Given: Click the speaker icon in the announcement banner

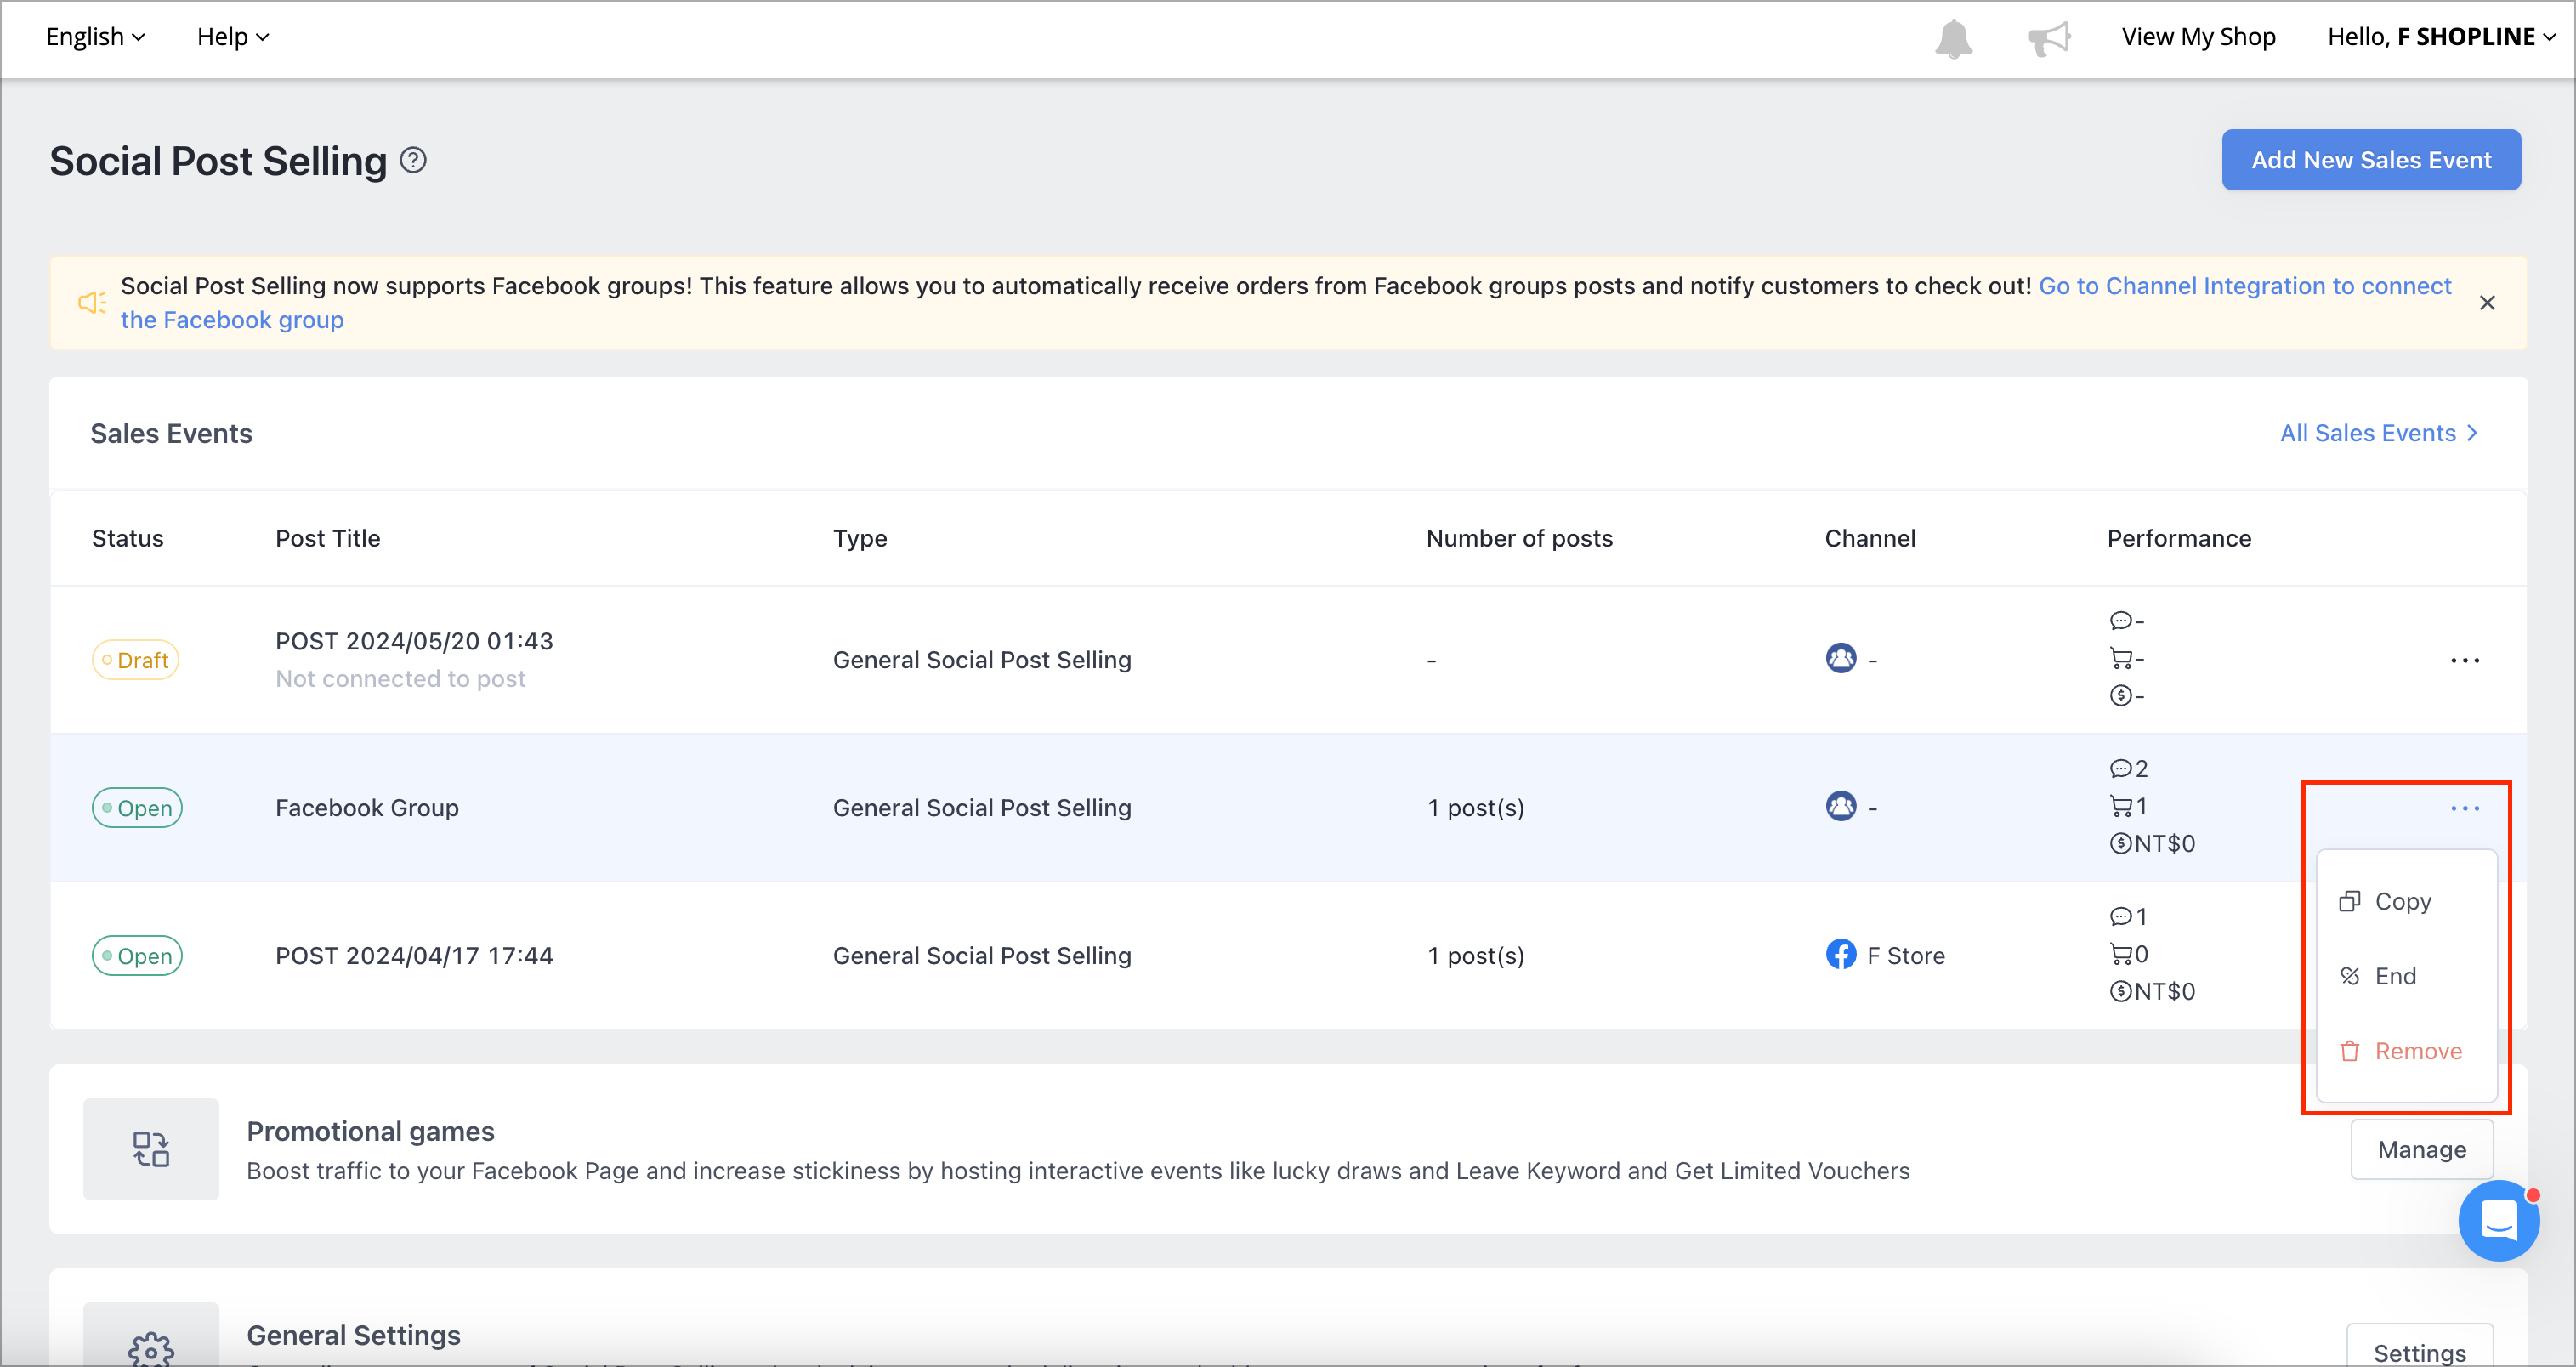Looking at the screenshot, I should click(x=92, y=303).
